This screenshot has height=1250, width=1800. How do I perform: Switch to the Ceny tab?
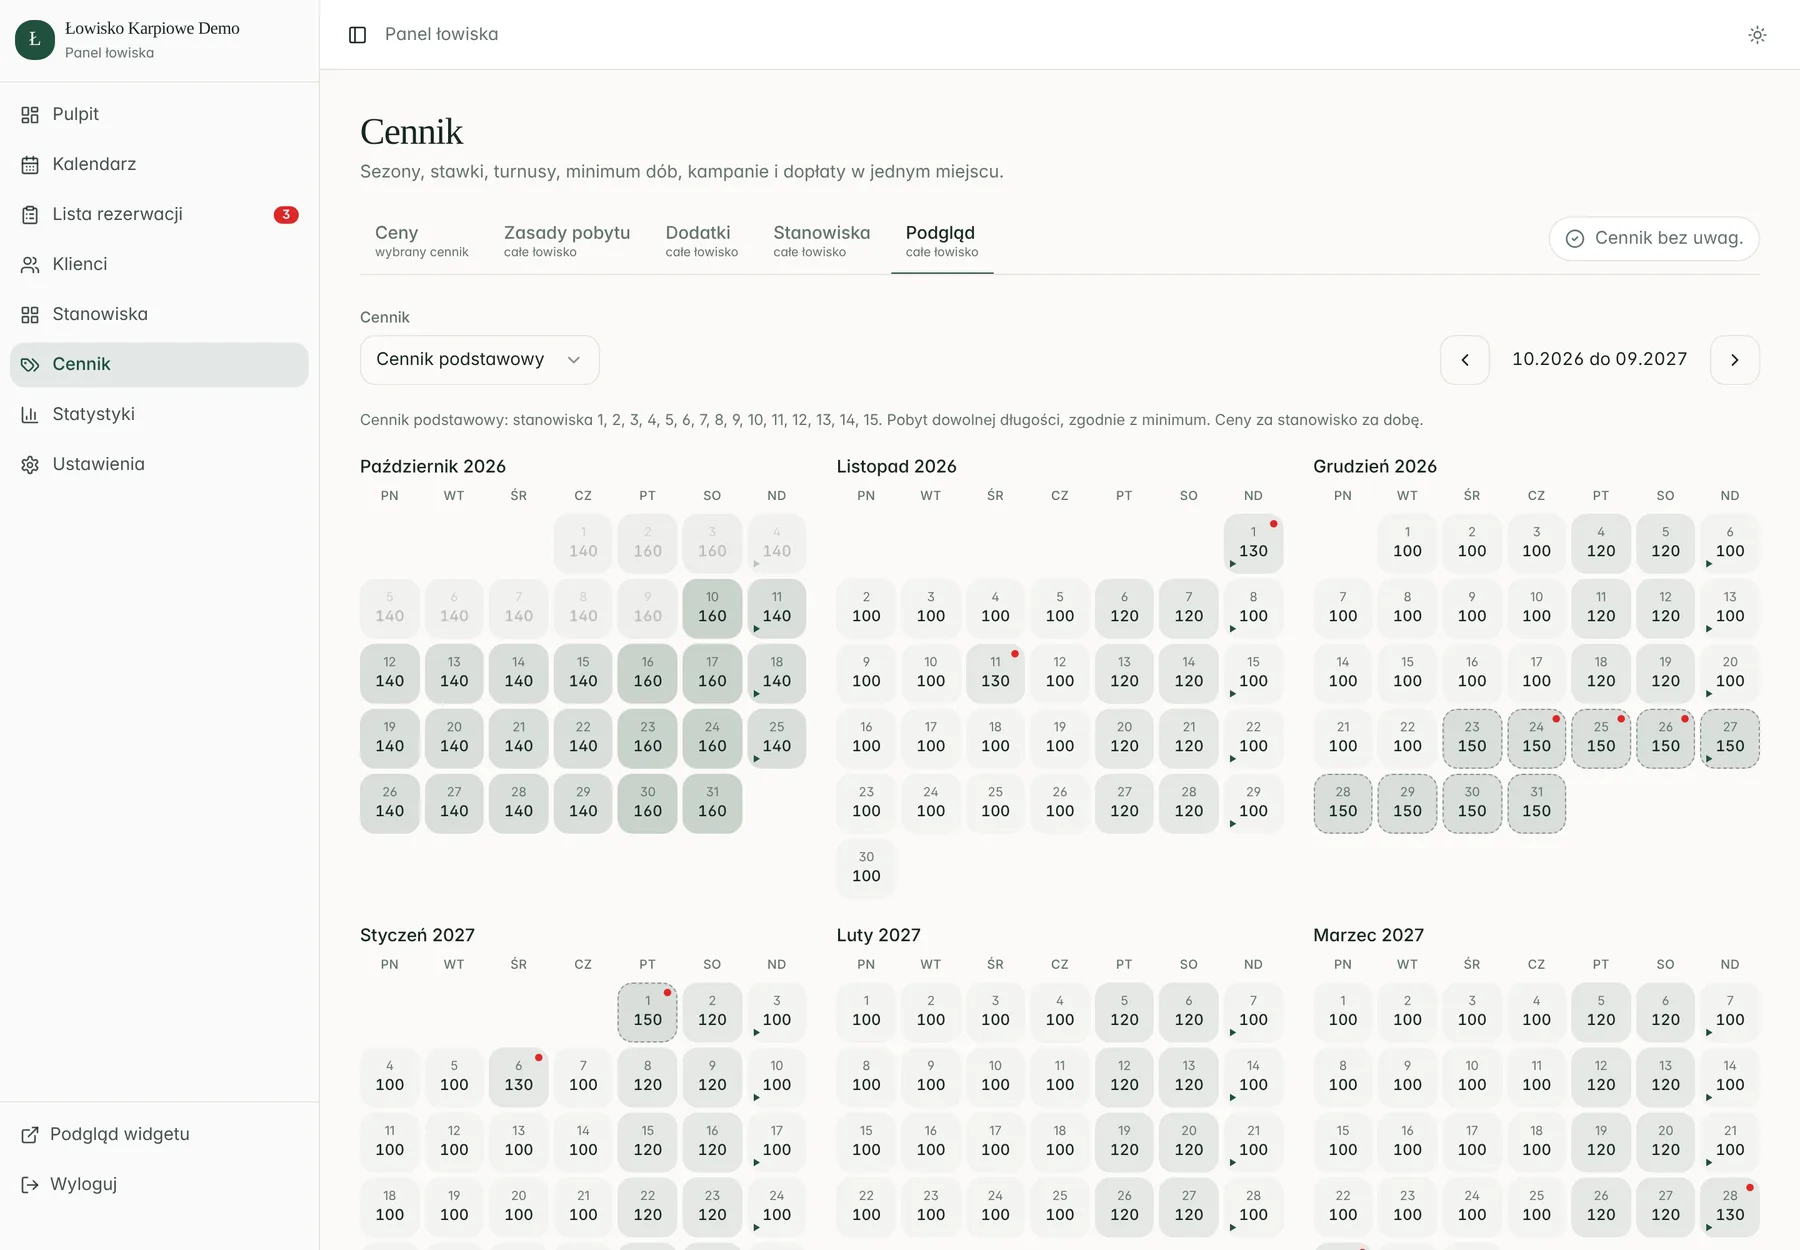coord(421,241)
